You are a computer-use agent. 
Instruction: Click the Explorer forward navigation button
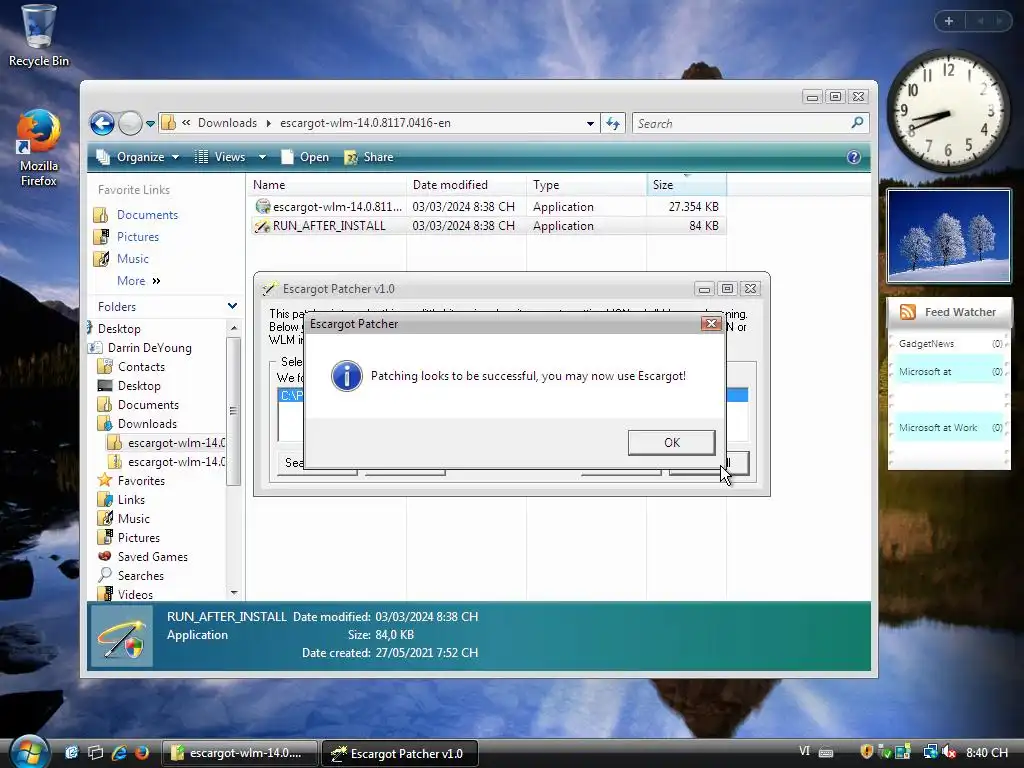pyautogui.click(x=130, y=123)
